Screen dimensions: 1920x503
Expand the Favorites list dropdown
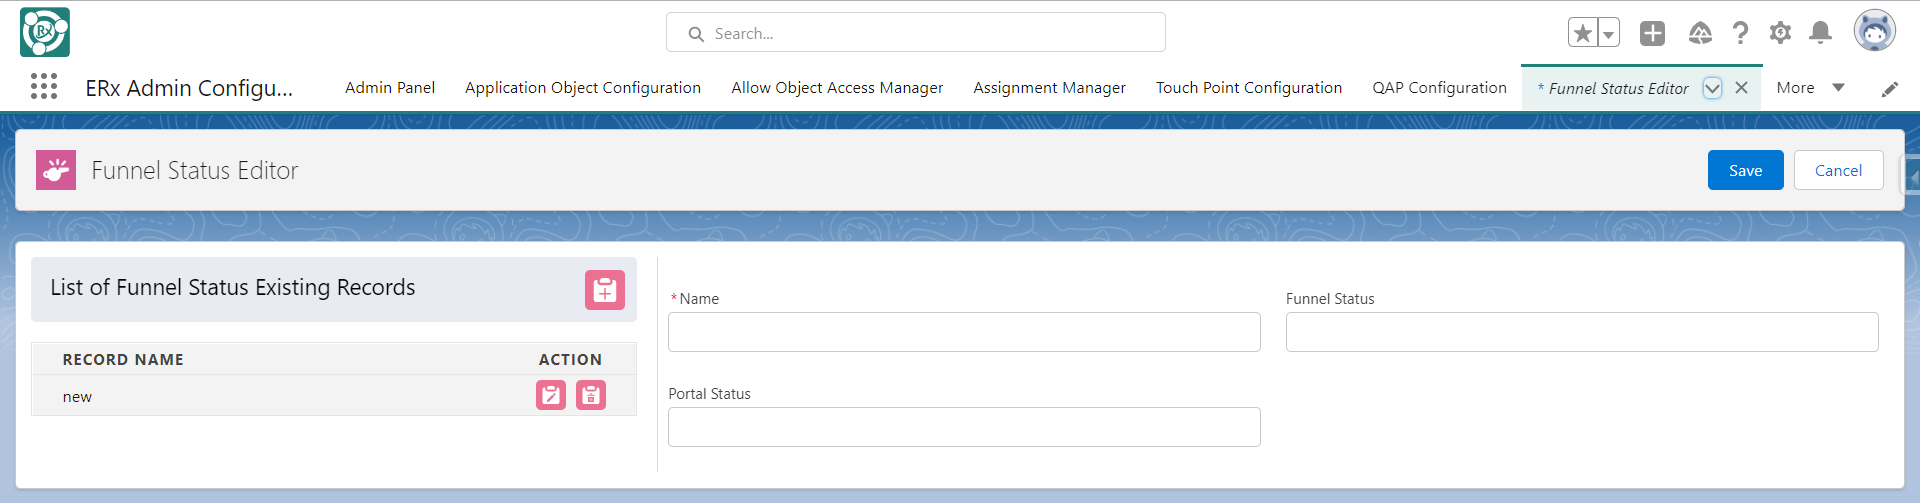(x=1608, y=33)
